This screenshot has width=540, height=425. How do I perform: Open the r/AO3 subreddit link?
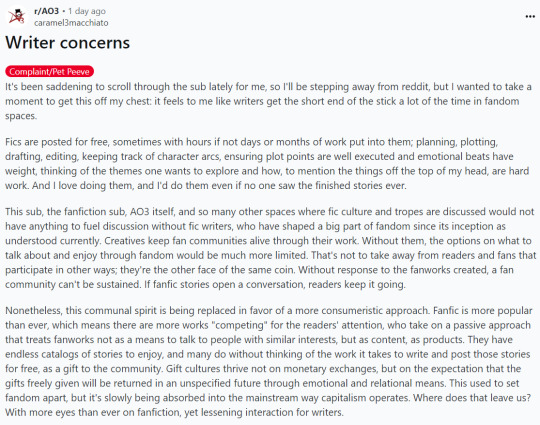coord(46,11)
